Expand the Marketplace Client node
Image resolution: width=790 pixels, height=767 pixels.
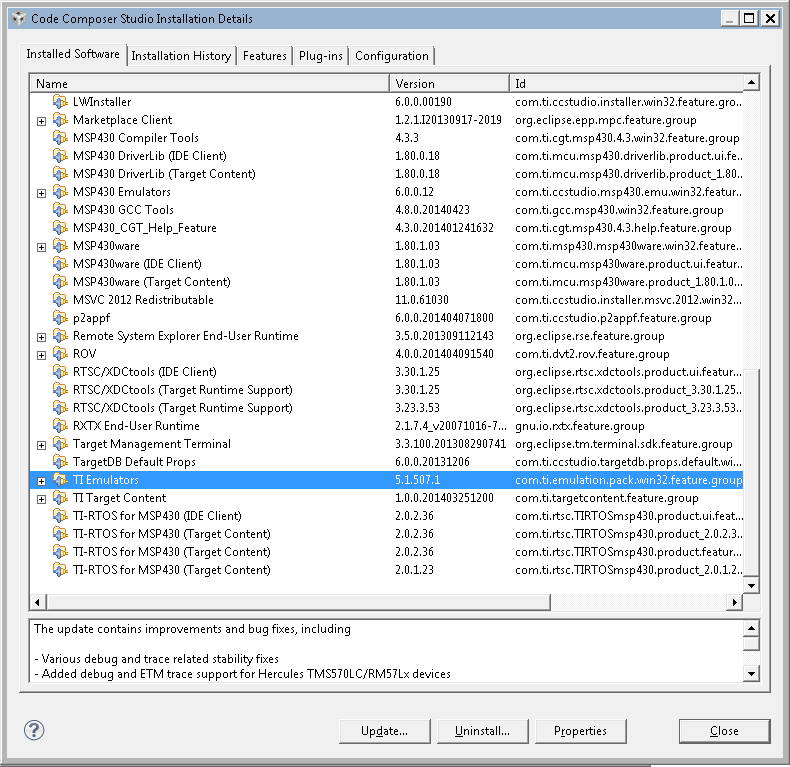[41, 121]
